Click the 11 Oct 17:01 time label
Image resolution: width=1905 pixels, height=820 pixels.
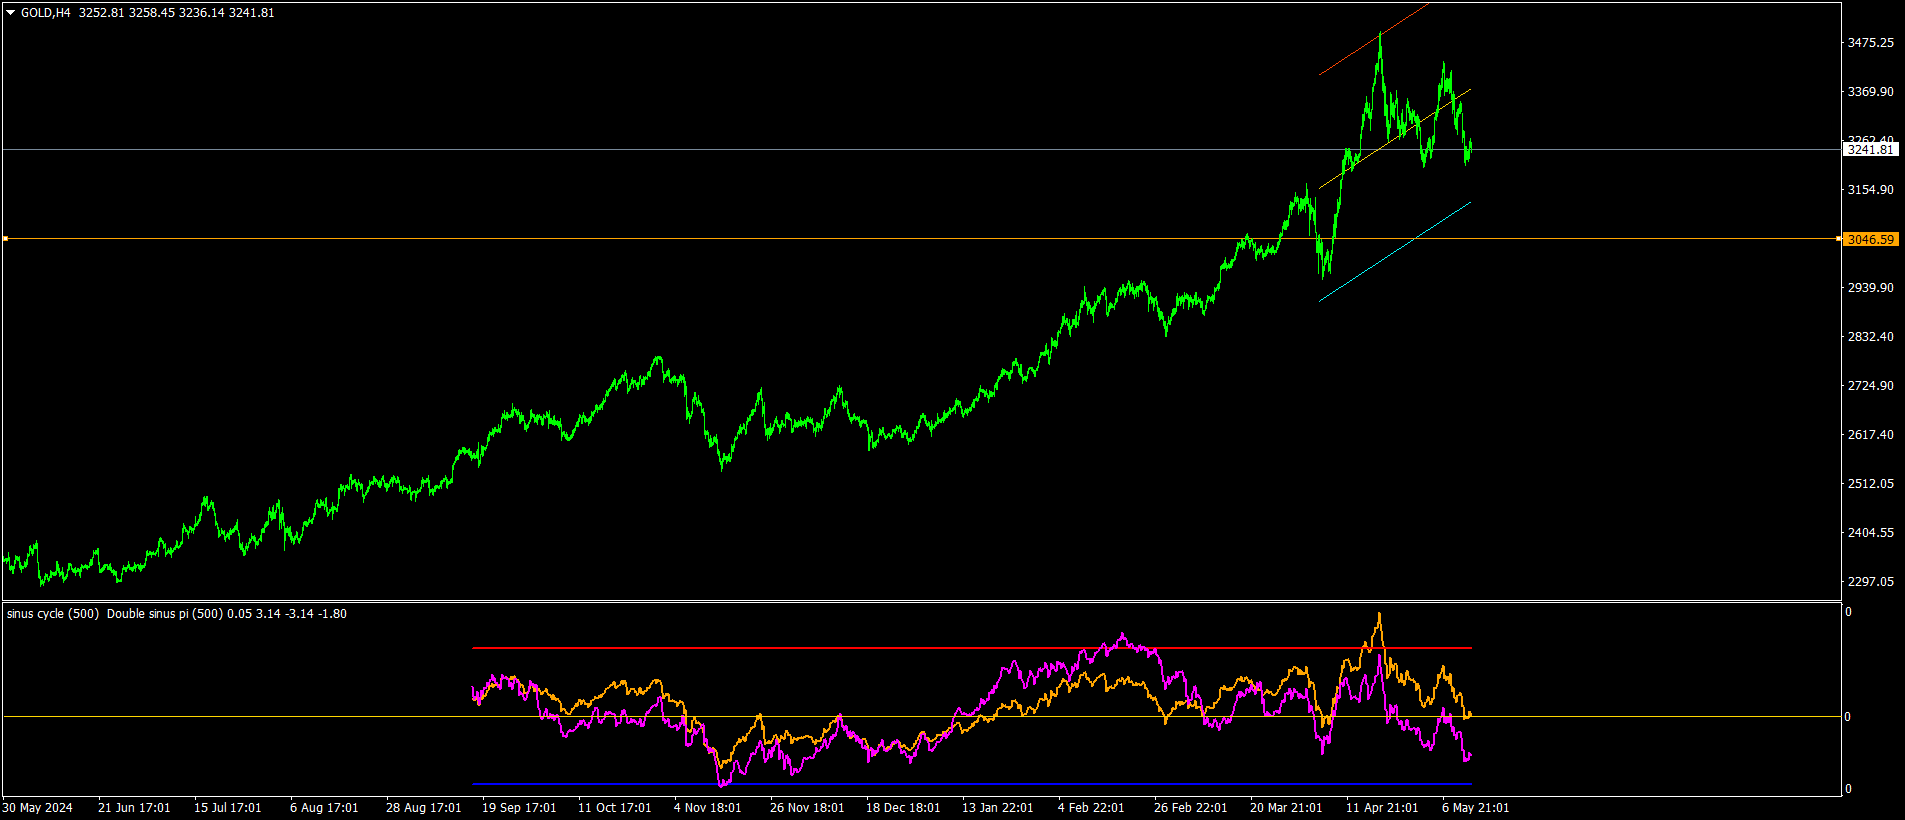(x=614, y=808)
